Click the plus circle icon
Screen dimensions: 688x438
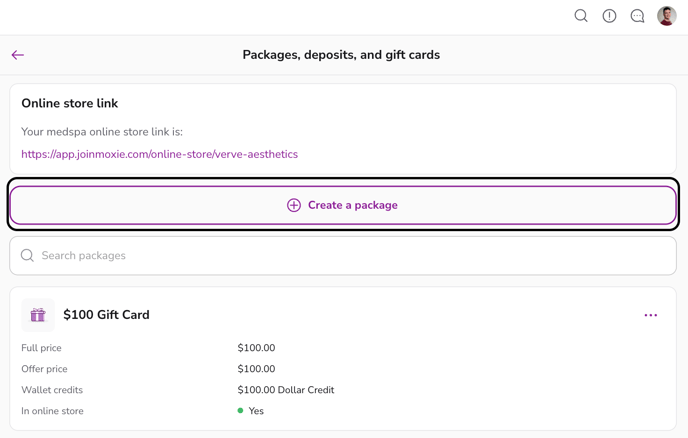point(294,205)
